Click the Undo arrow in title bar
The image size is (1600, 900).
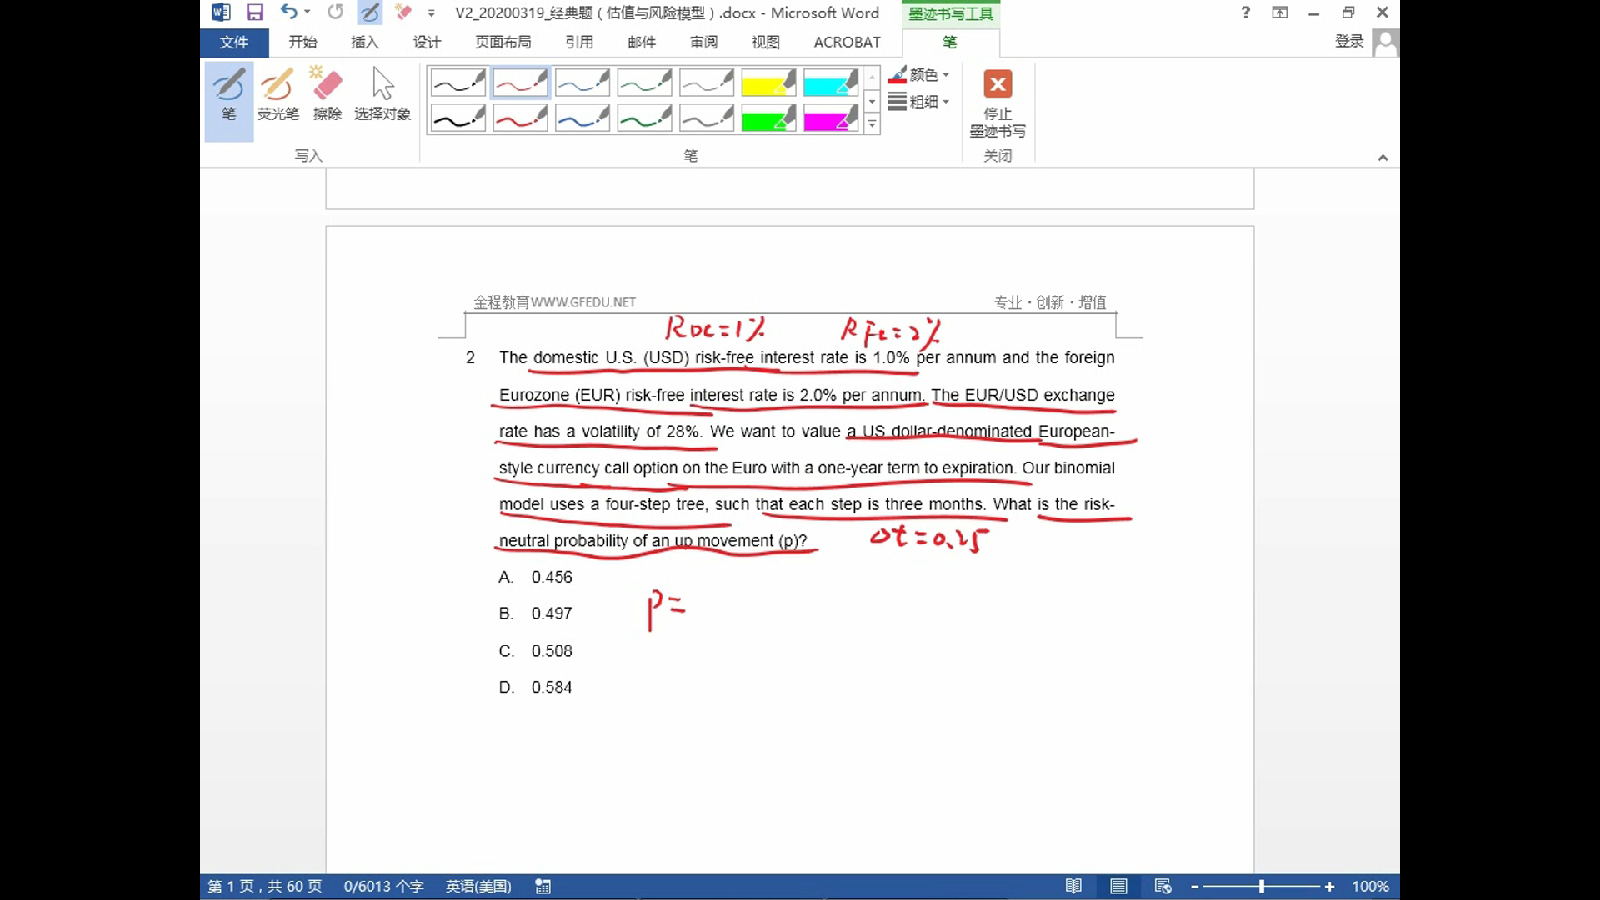[288, 12]
